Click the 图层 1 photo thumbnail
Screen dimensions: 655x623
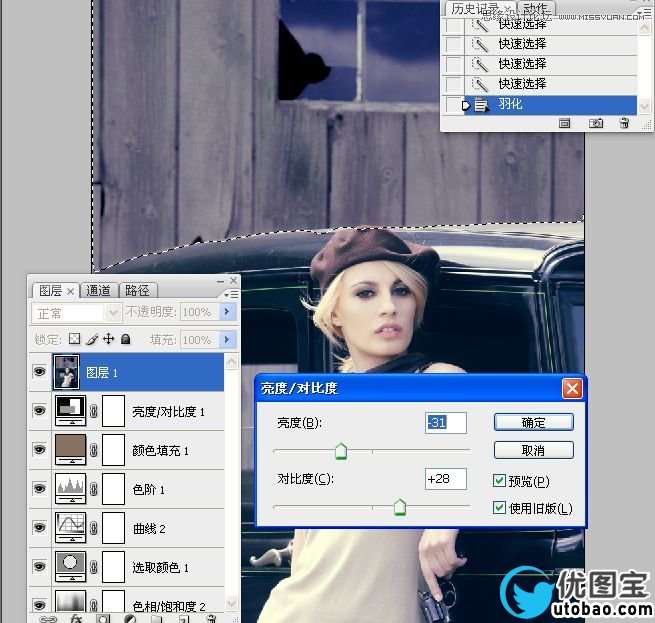(x=66, y=372)
